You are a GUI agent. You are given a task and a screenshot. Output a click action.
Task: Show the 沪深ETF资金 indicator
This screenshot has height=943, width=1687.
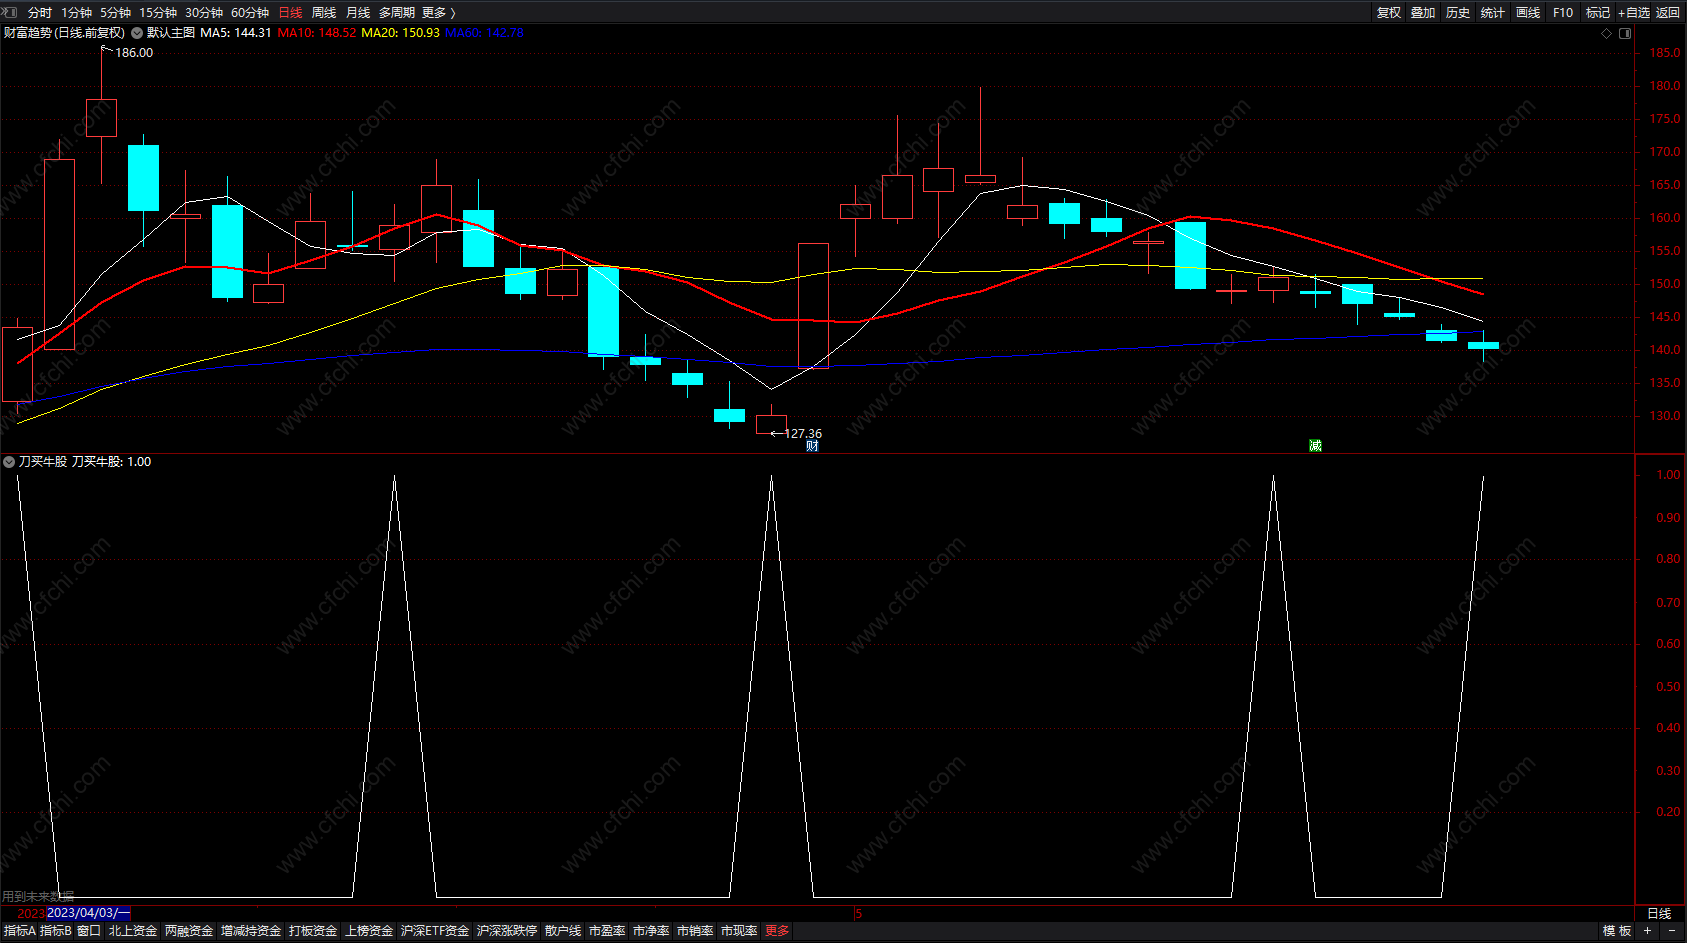[435, 931]
